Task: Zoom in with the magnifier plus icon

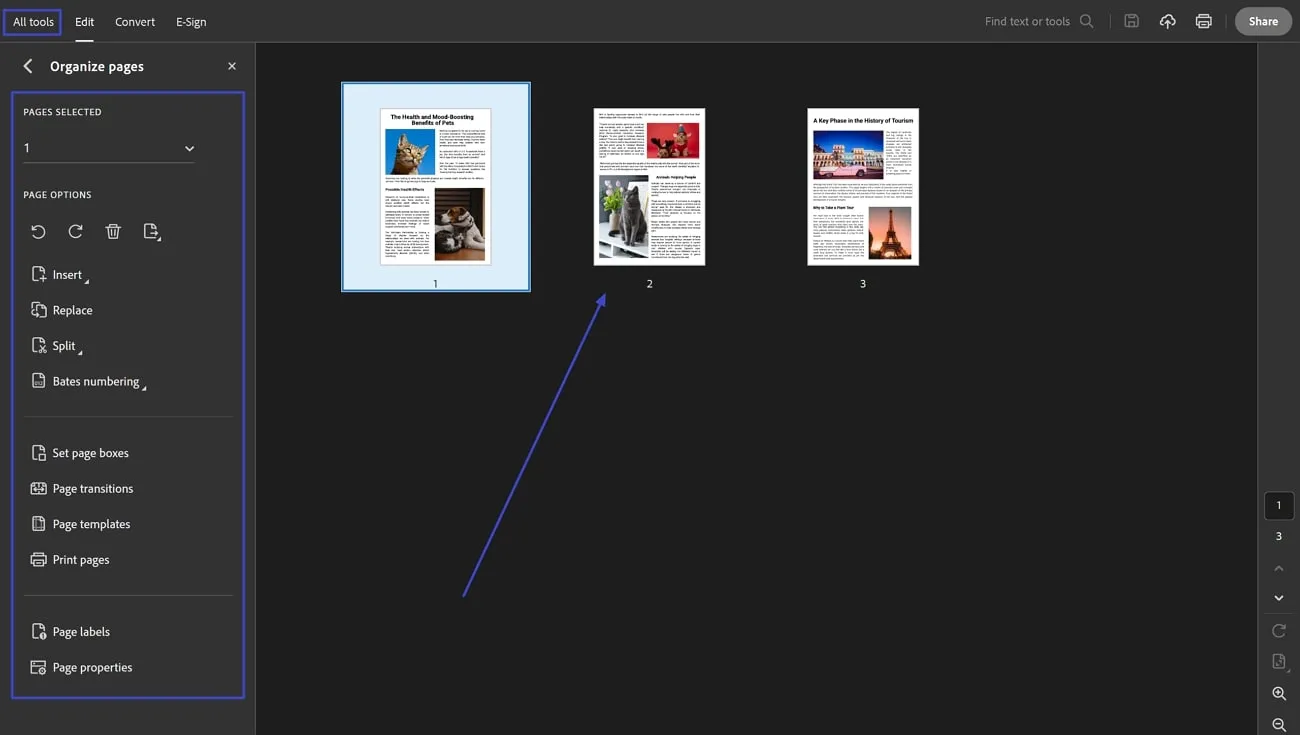Action: click(1279, 693)
